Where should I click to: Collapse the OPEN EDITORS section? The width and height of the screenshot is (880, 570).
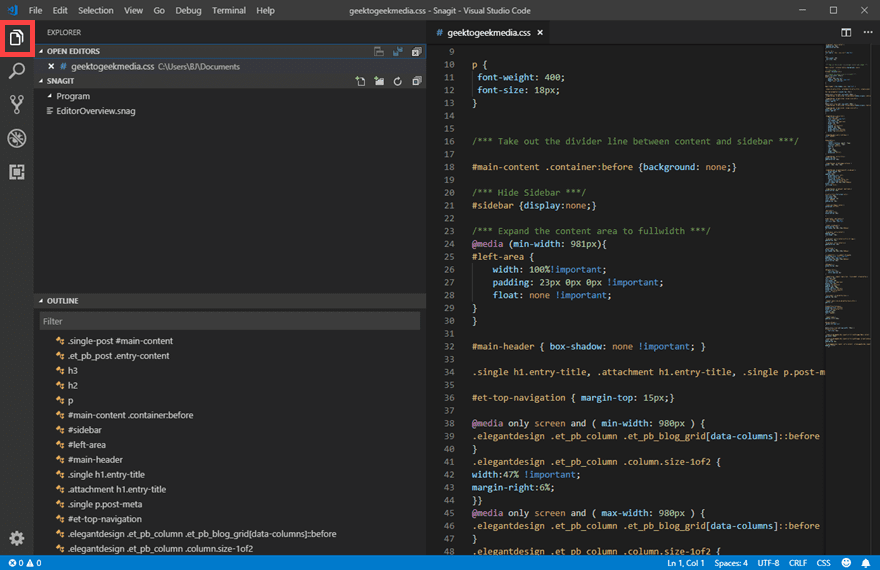[x=41, y=51]
